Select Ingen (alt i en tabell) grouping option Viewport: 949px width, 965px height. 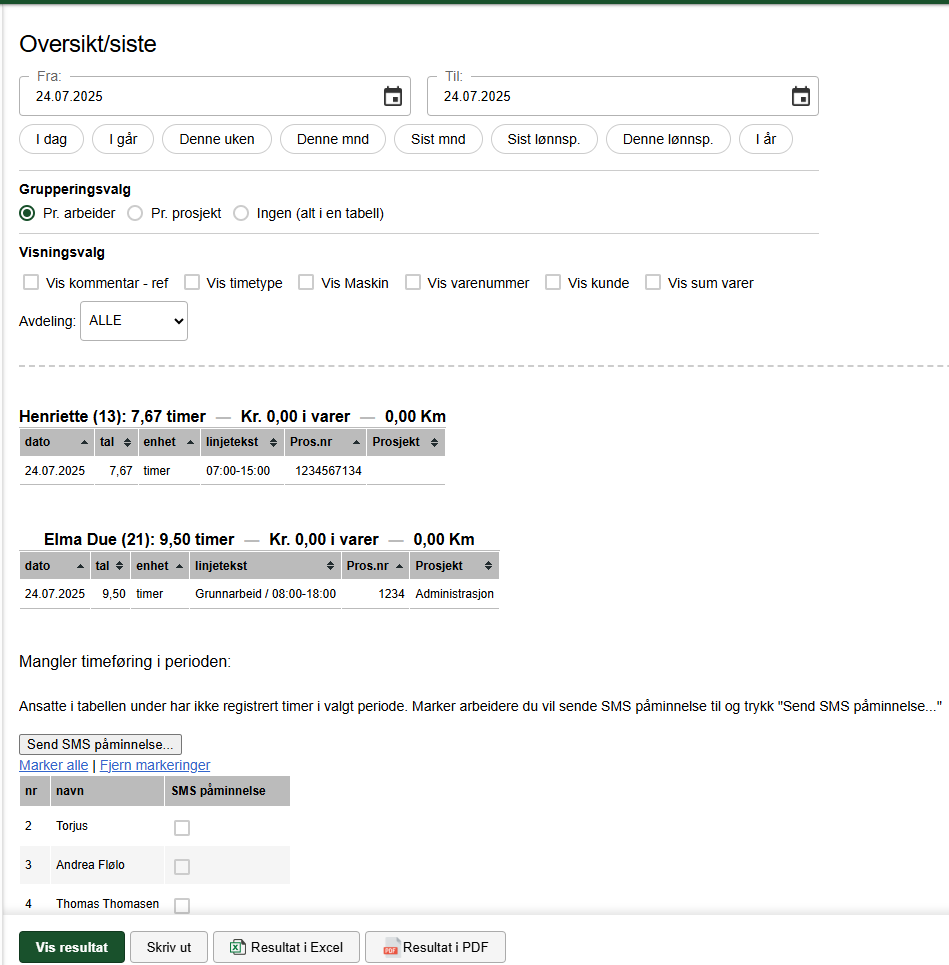[241, 214]
